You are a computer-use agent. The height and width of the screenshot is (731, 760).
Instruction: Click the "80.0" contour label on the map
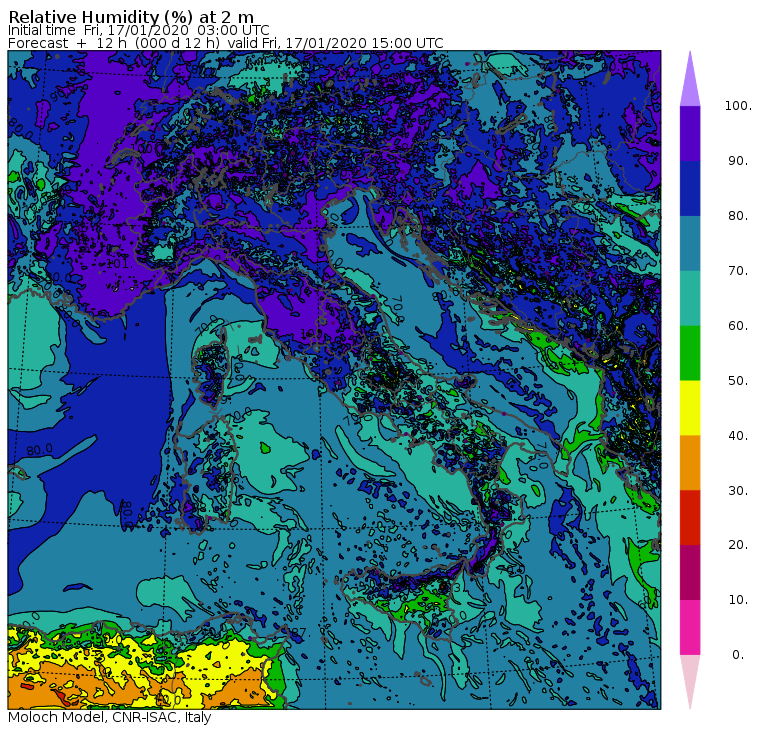pyautogui.click(x=39, y=450)
